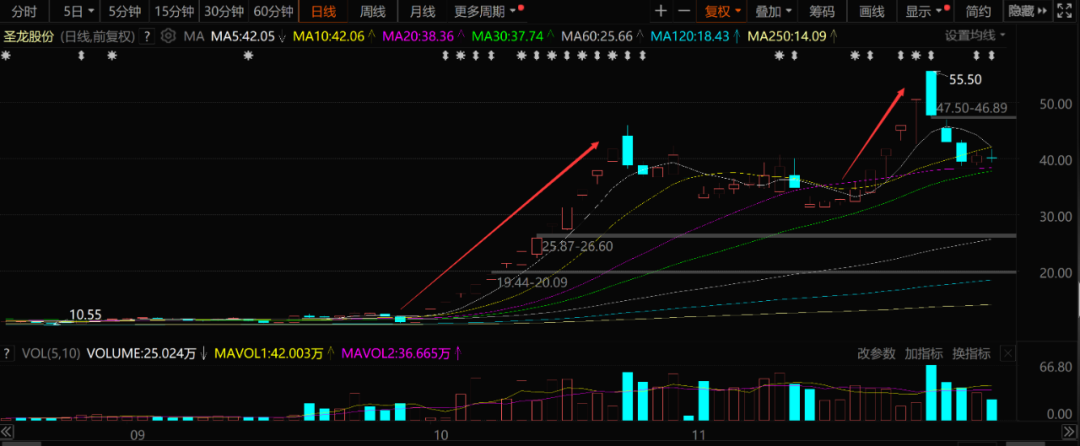Click the 10.55 low price label
This screenshot has width=1080, height=446.
(x=85, y=315)
